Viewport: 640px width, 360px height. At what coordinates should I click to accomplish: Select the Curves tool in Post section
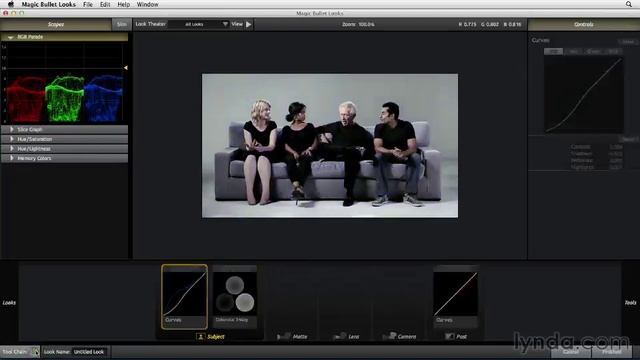[456, 297]
